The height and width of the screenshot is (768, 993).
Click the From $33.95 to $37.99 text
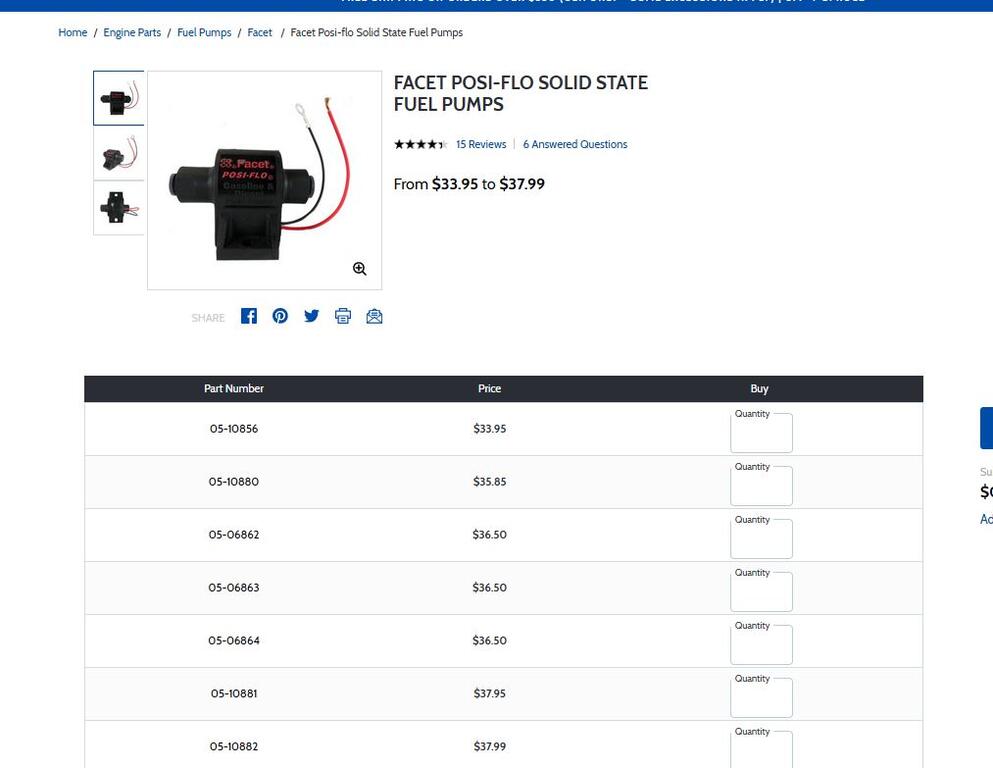[469, 184]
